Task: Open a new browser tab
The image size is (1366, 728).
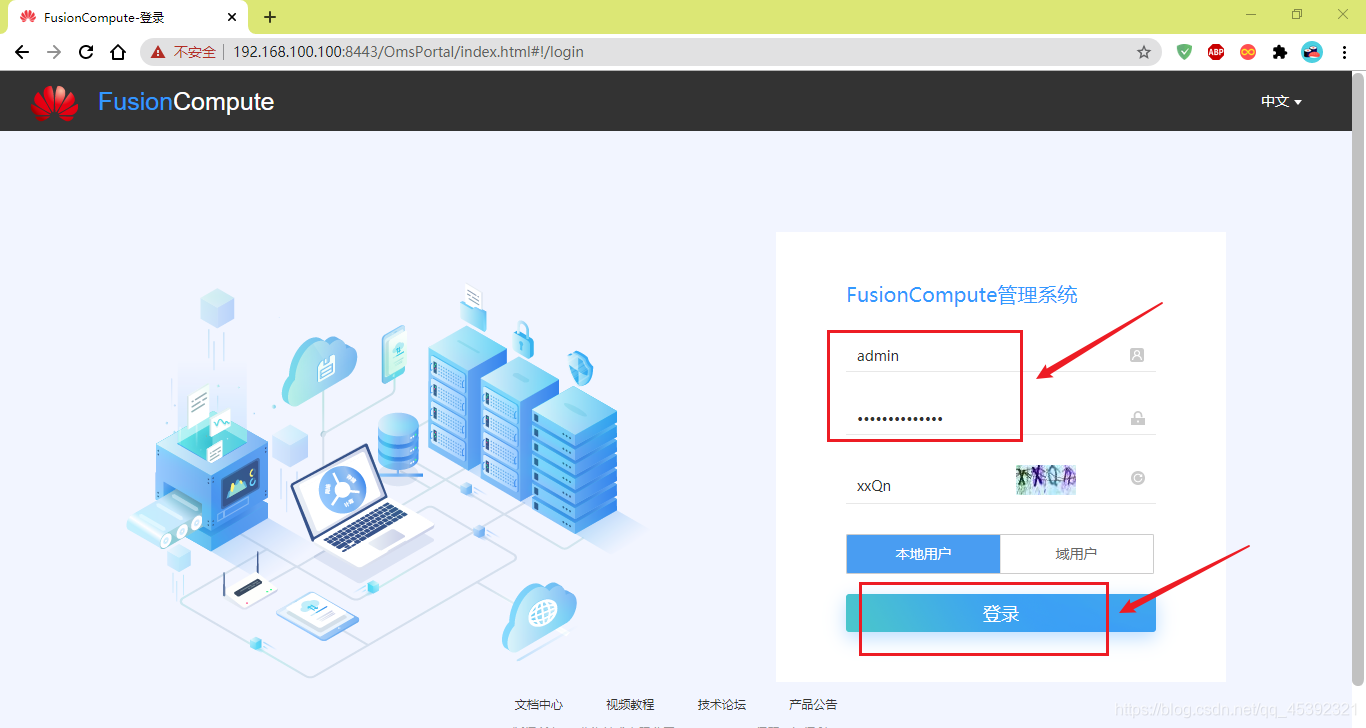Action: 270,17
